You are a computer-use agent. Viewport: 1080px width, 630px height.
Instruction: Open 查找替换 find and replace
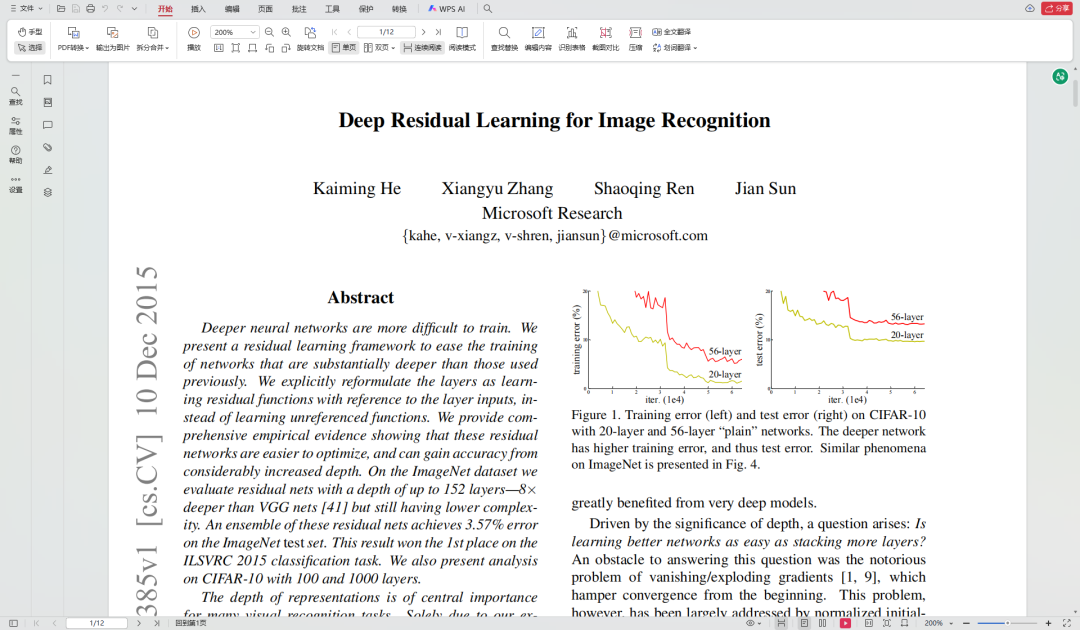504,39
